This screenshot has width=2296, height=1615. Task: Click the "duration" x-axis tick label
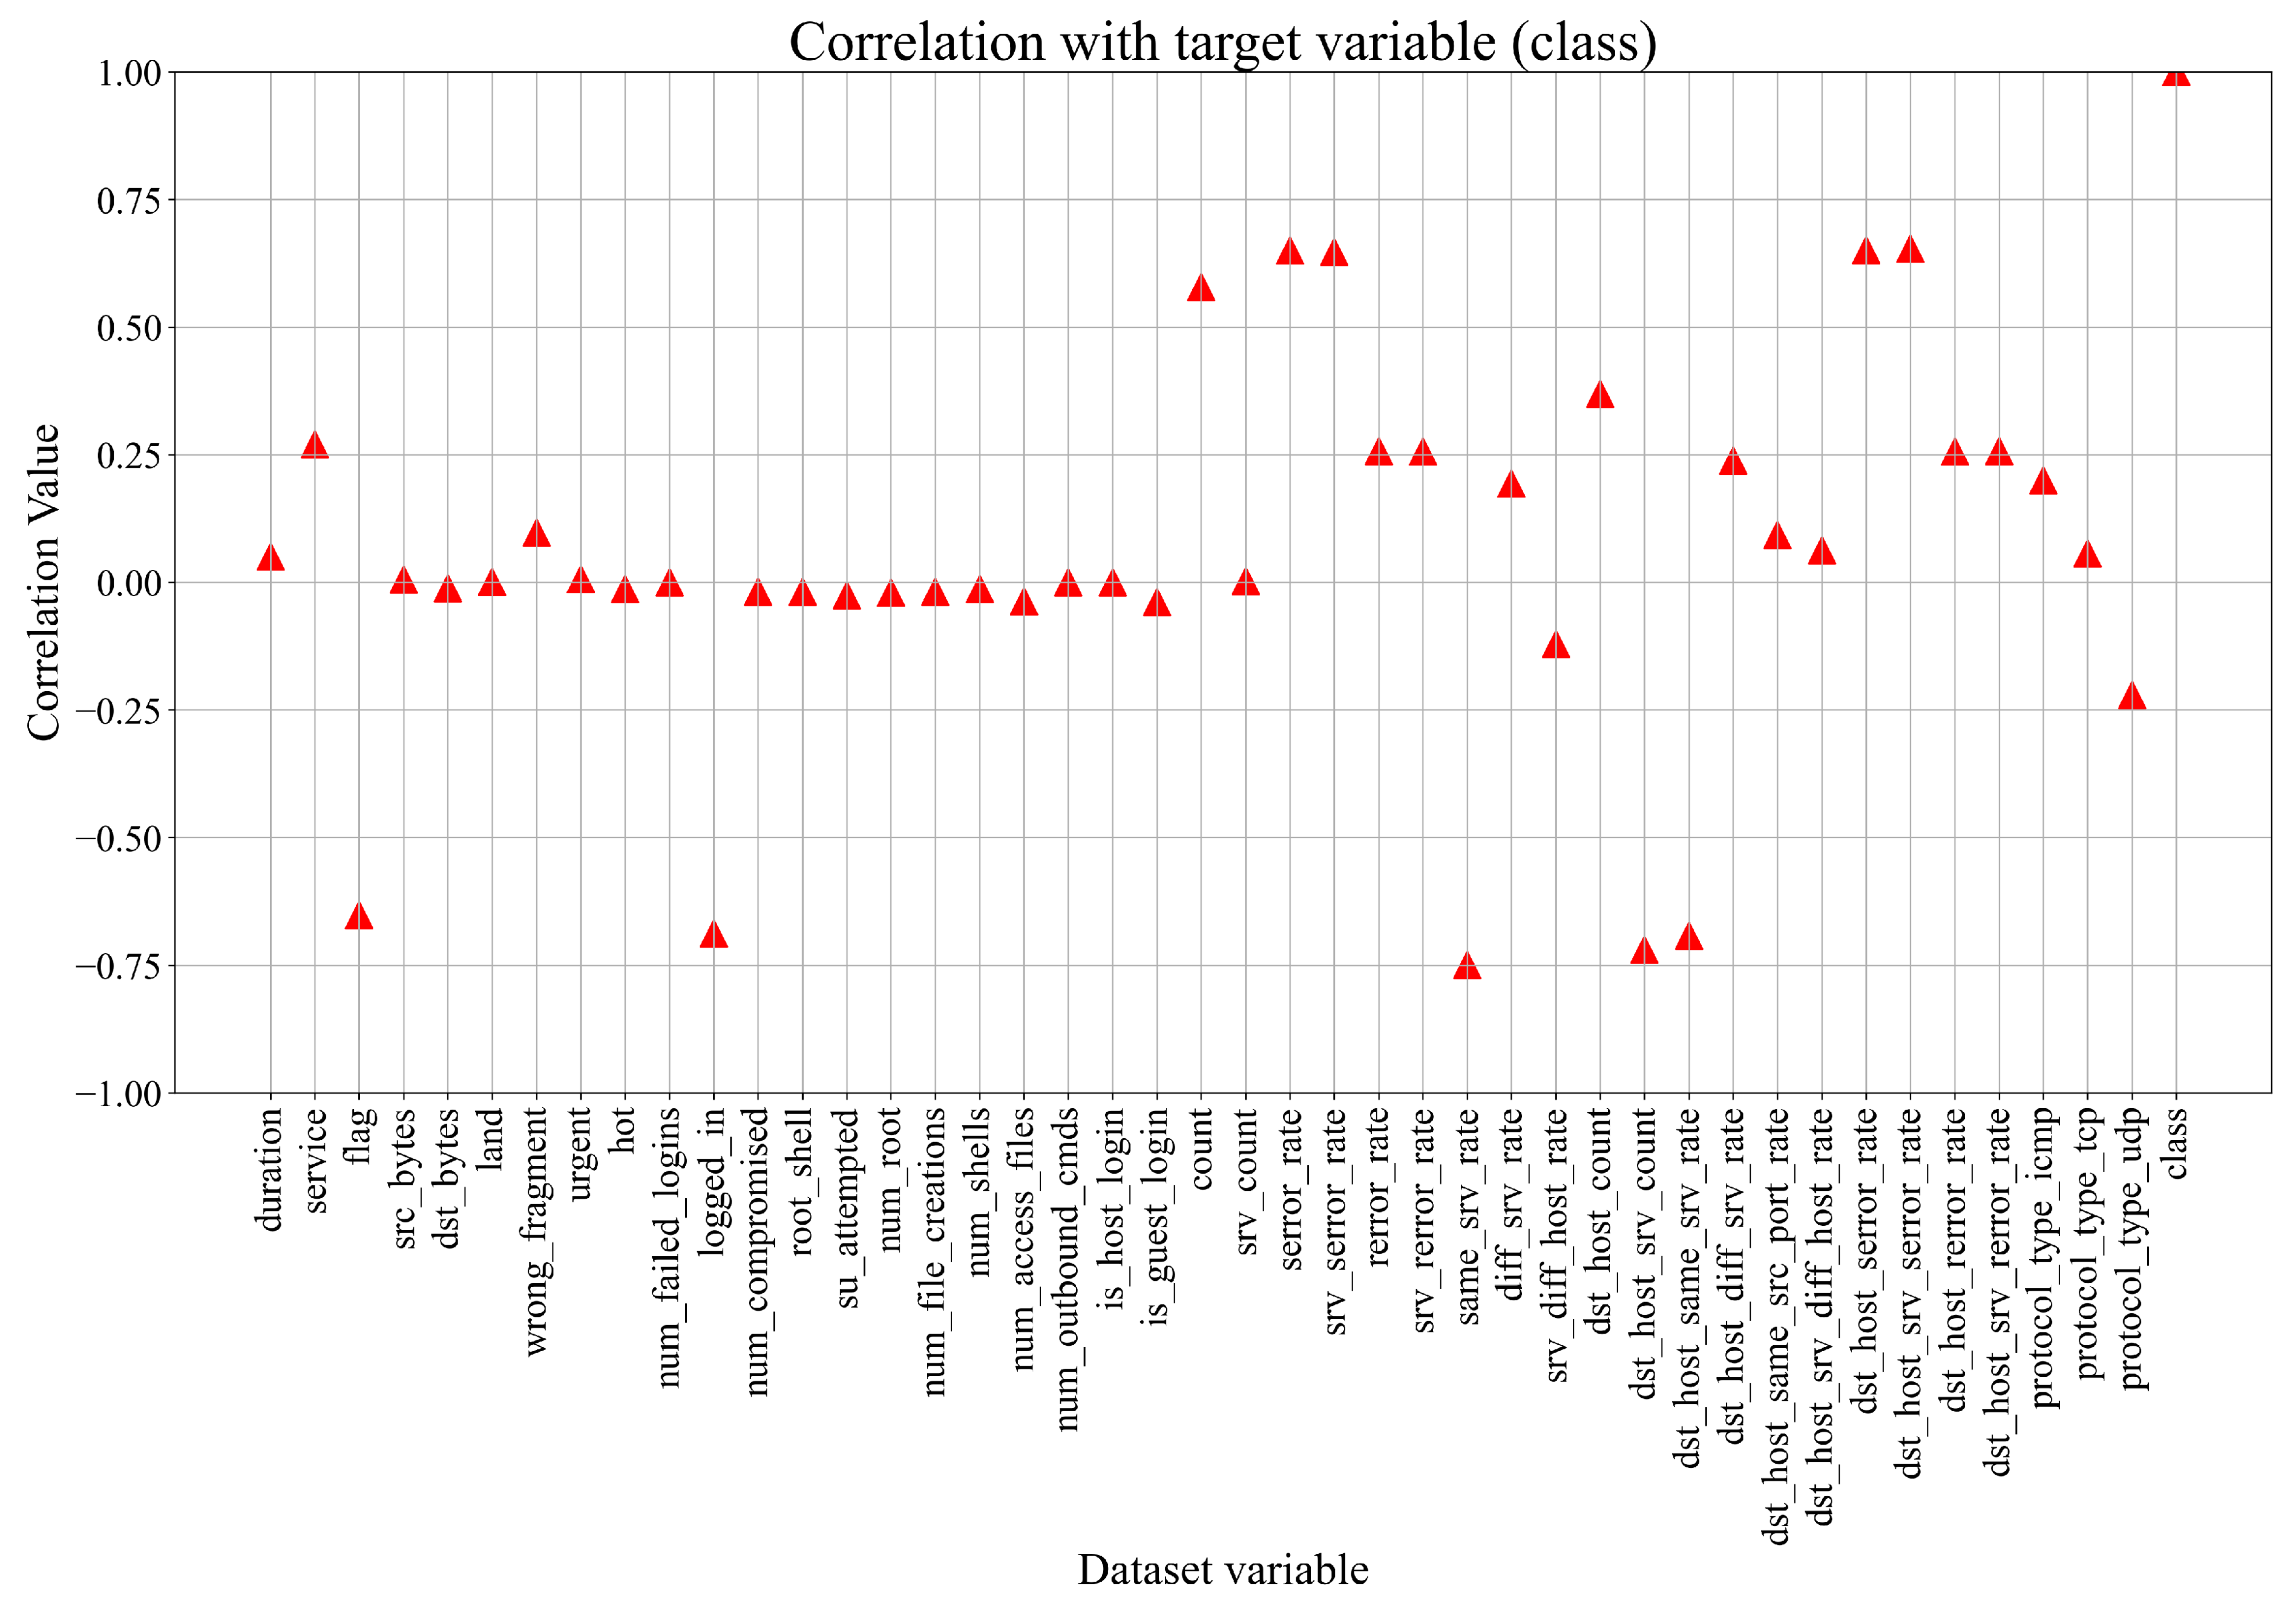[x=270, y=1168]
